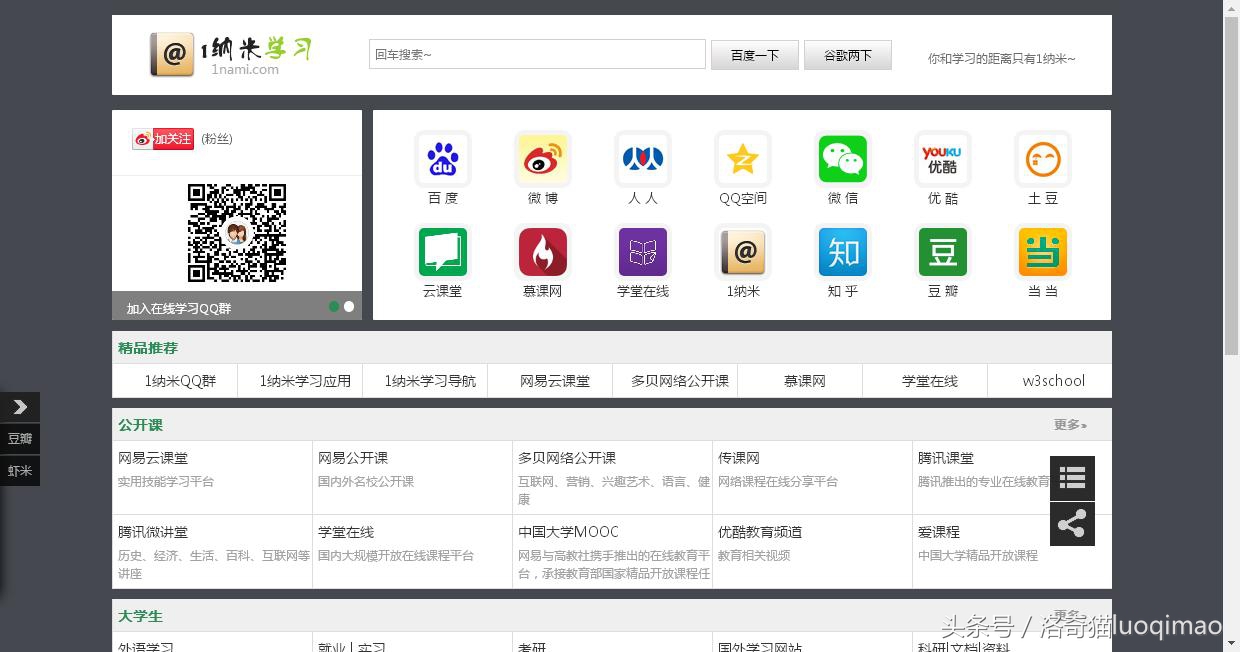Open the 1纳米学习导航 recommended link
The width and height of the screenshot is (1240, 652).
tap(430, 381)
